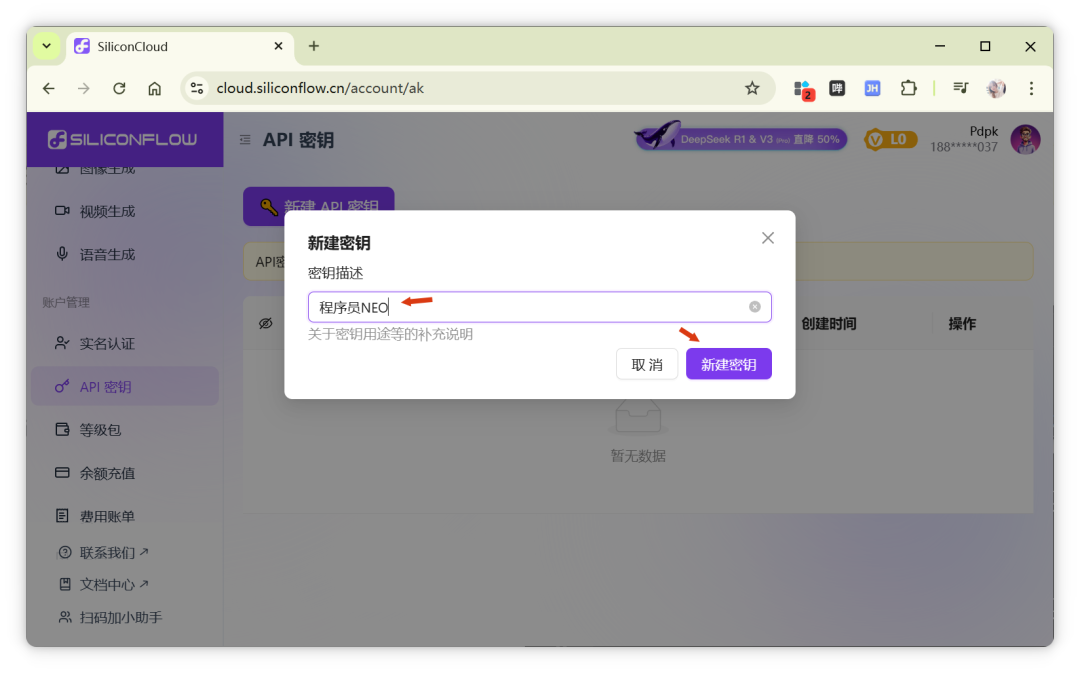Click the L0 level badge
The height and width of the screenshot is (673, 1080).
[890, 140]
